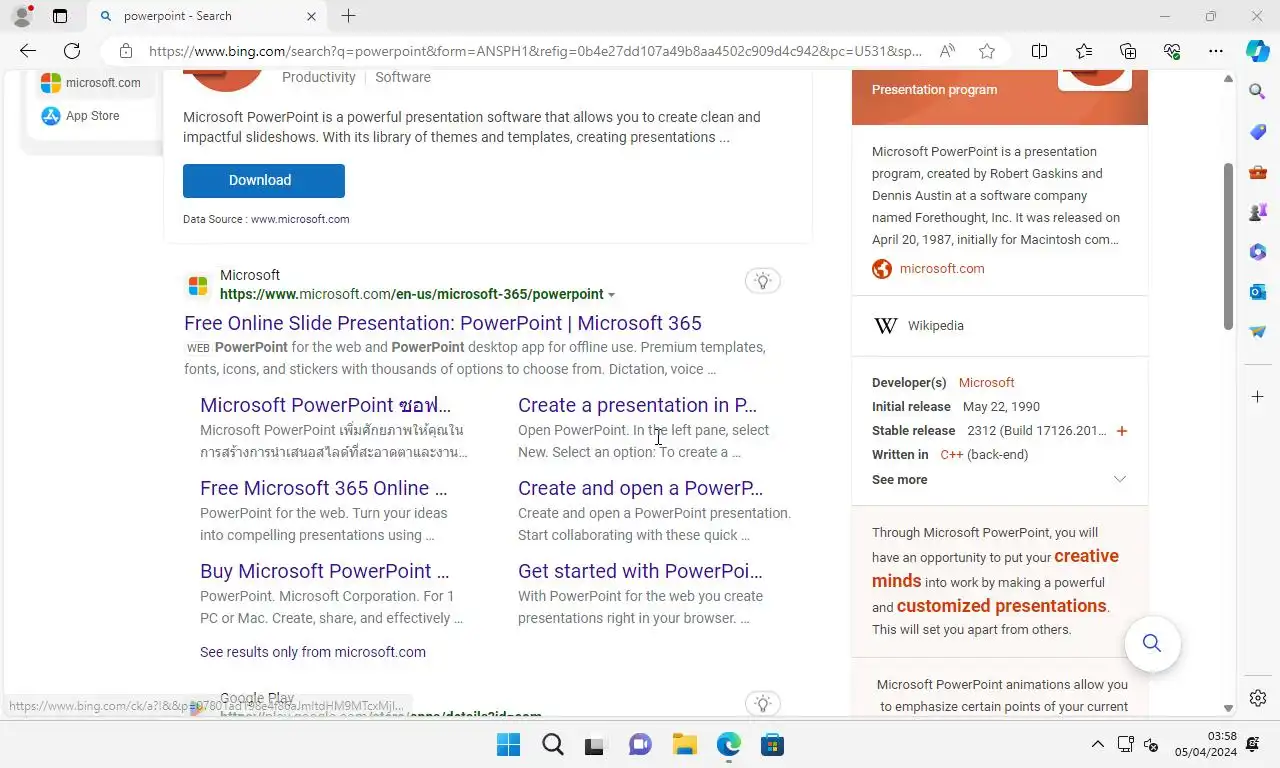
Task: Click 'See results only from microsoft.com'
Action: point(313,652)
